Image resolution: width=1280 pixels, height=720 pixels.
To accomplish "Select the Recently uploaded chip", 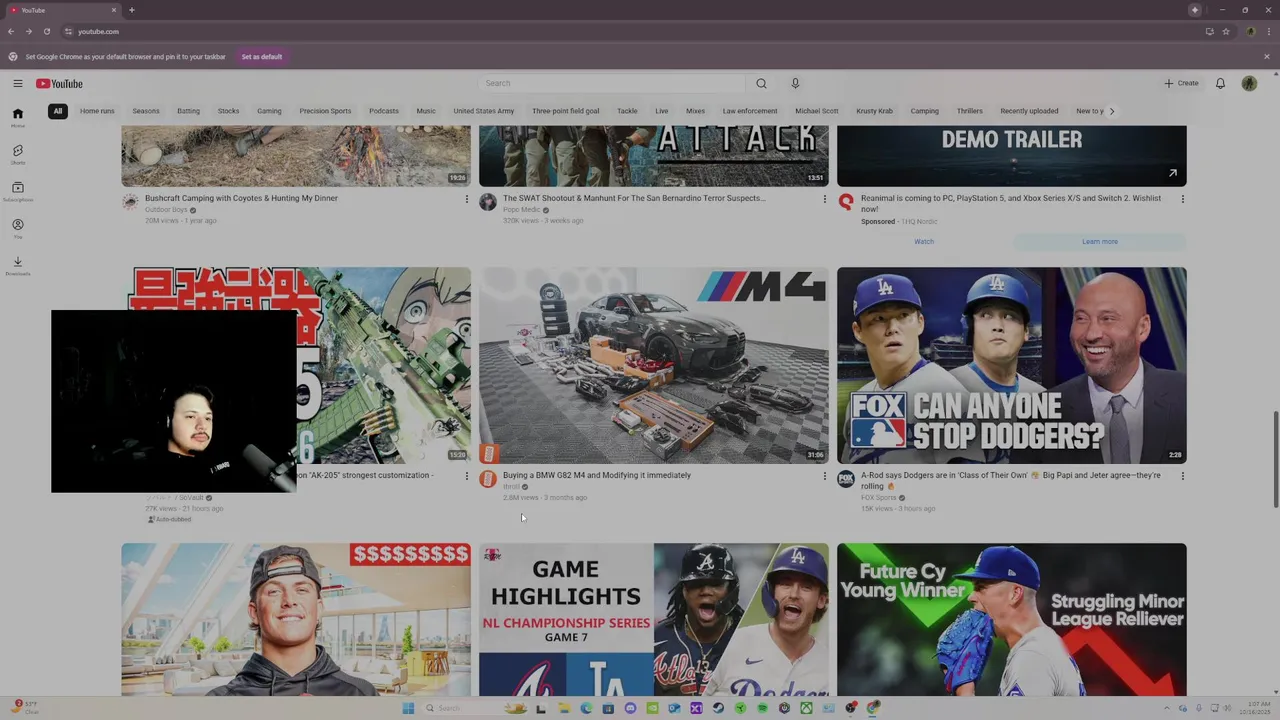I will (x=1029, y=111).
